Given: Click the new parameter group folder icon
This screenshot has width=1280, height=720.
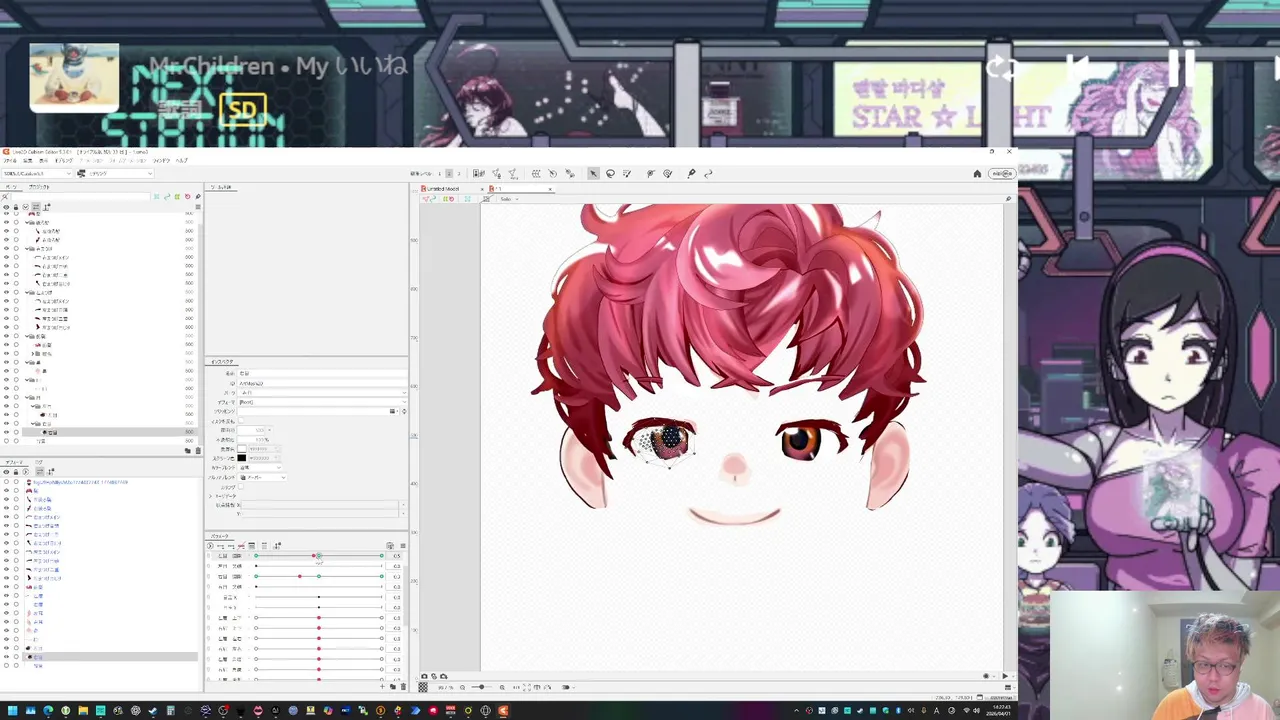Looking at the screenshot, I should click(x=393, y=687).
